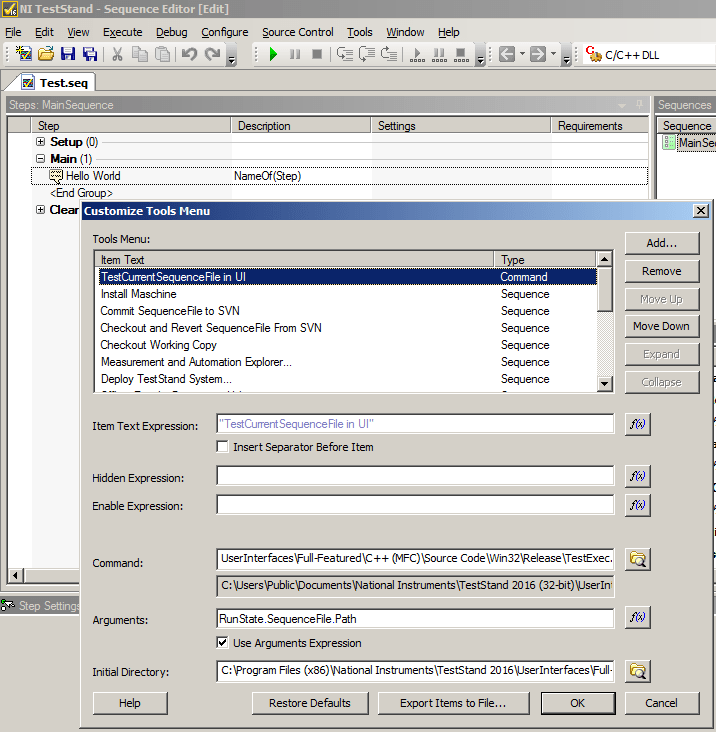Open the Source Control menu
Viewport: 716px width, 732px height.
point(297,32)
